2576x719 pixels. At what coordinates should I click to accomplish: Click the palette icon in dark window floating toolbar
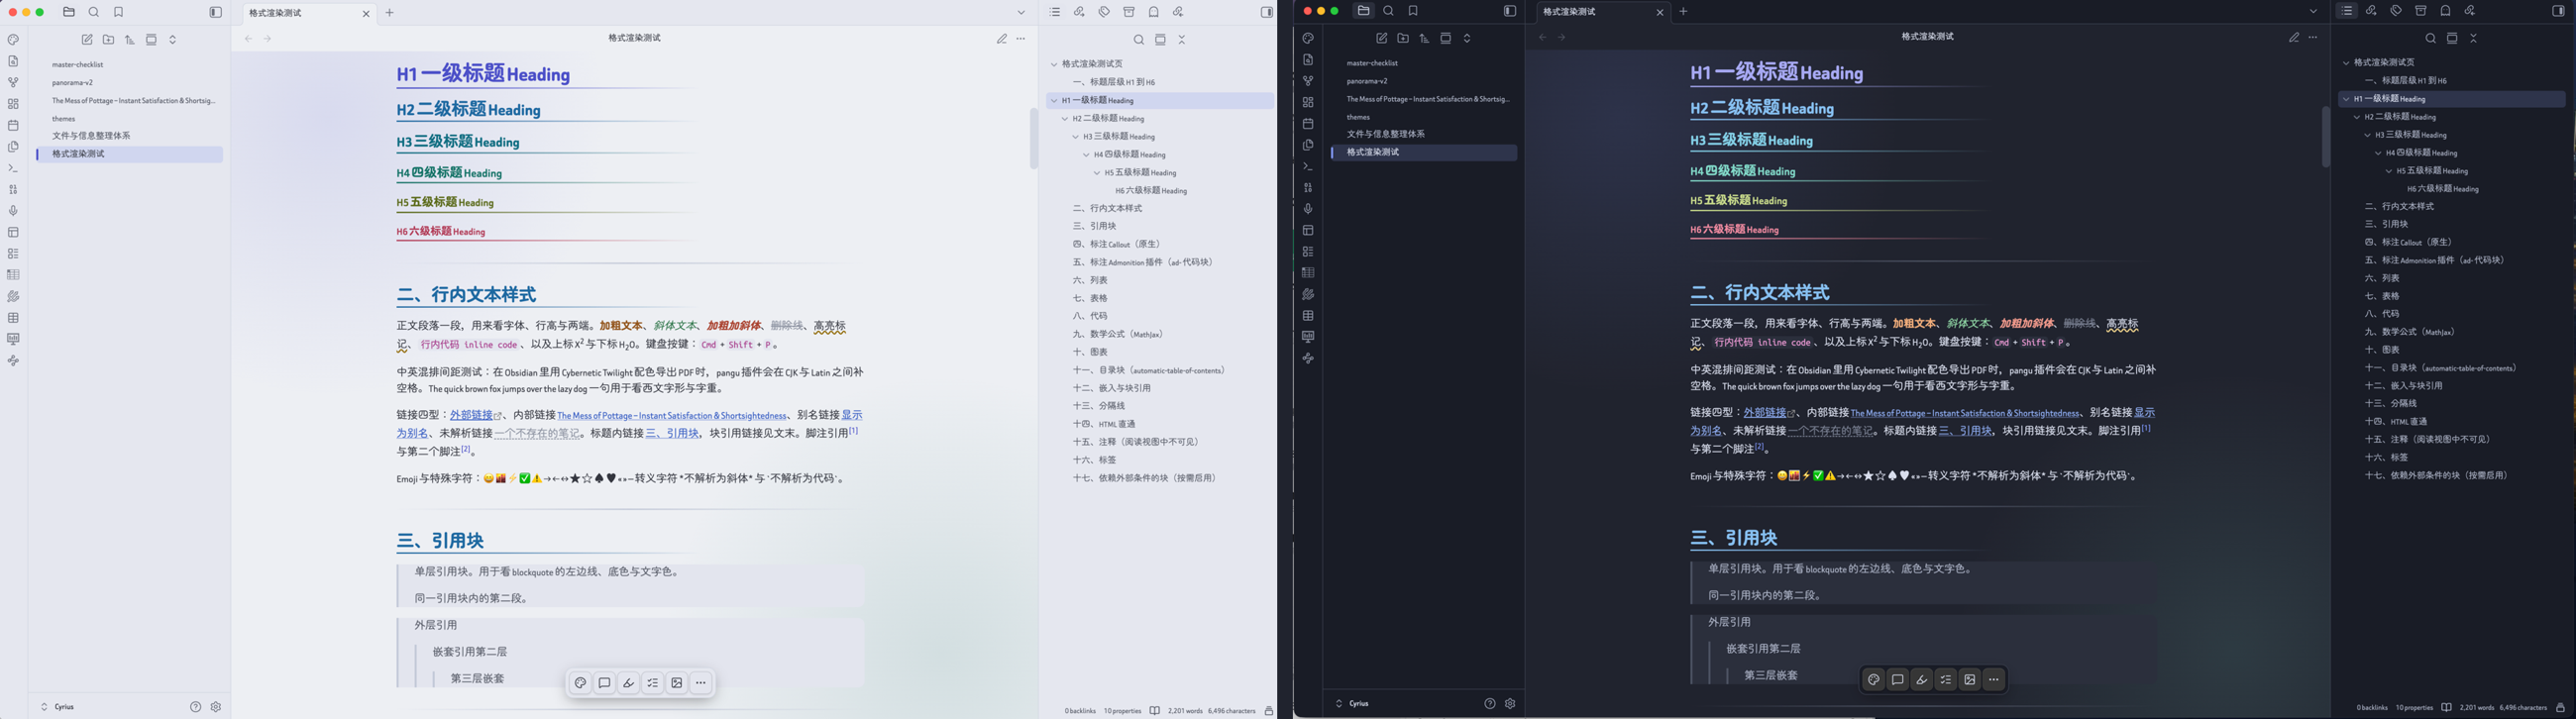(1874, 680)
